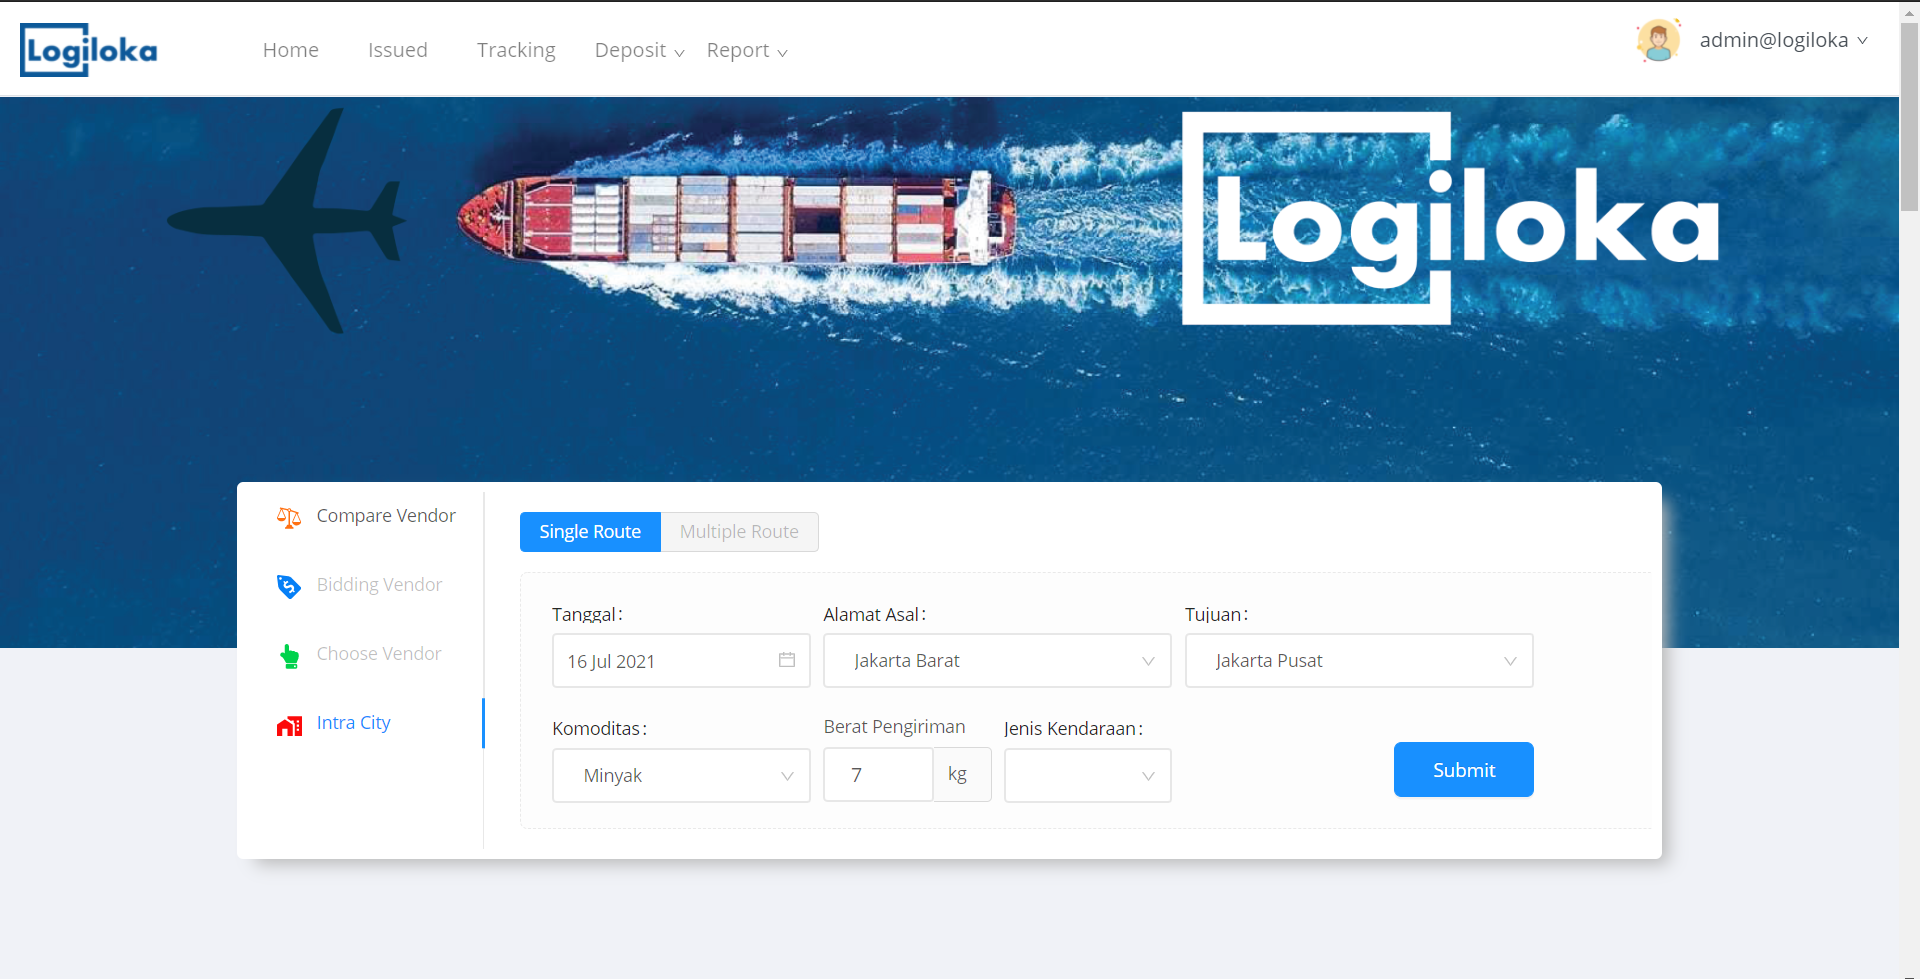This screenshot has height=979, width=1920.
Task: Click the Intra City building icon
Action: pyautogui.click(x=289, y=725)
